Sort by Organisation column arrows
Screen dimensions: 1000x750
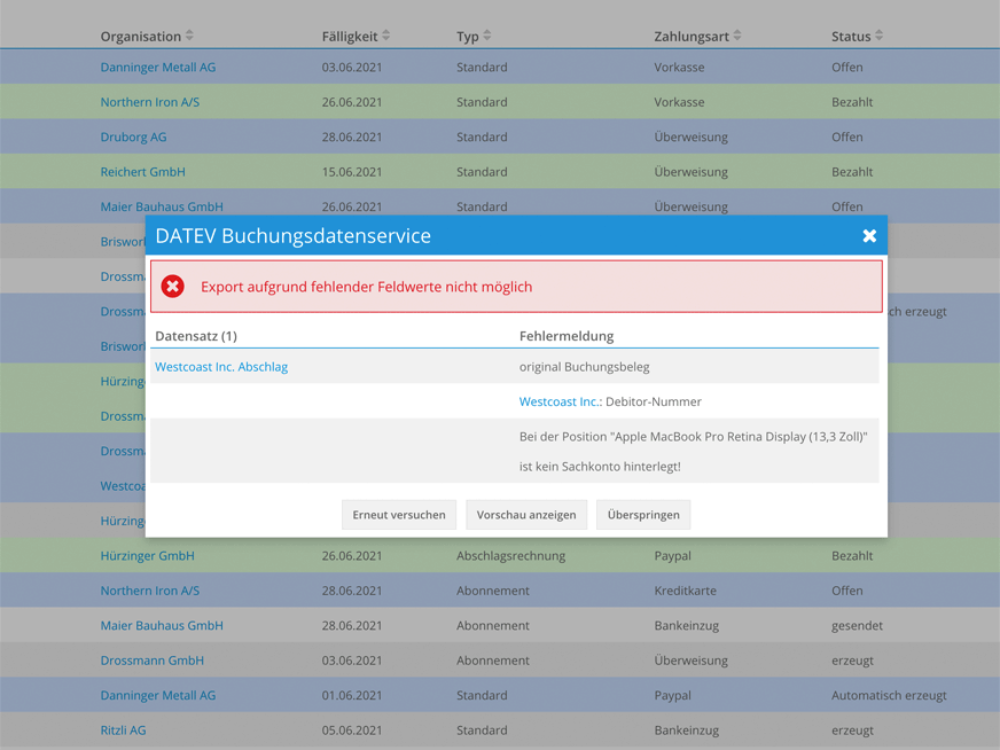click(190, 36)
